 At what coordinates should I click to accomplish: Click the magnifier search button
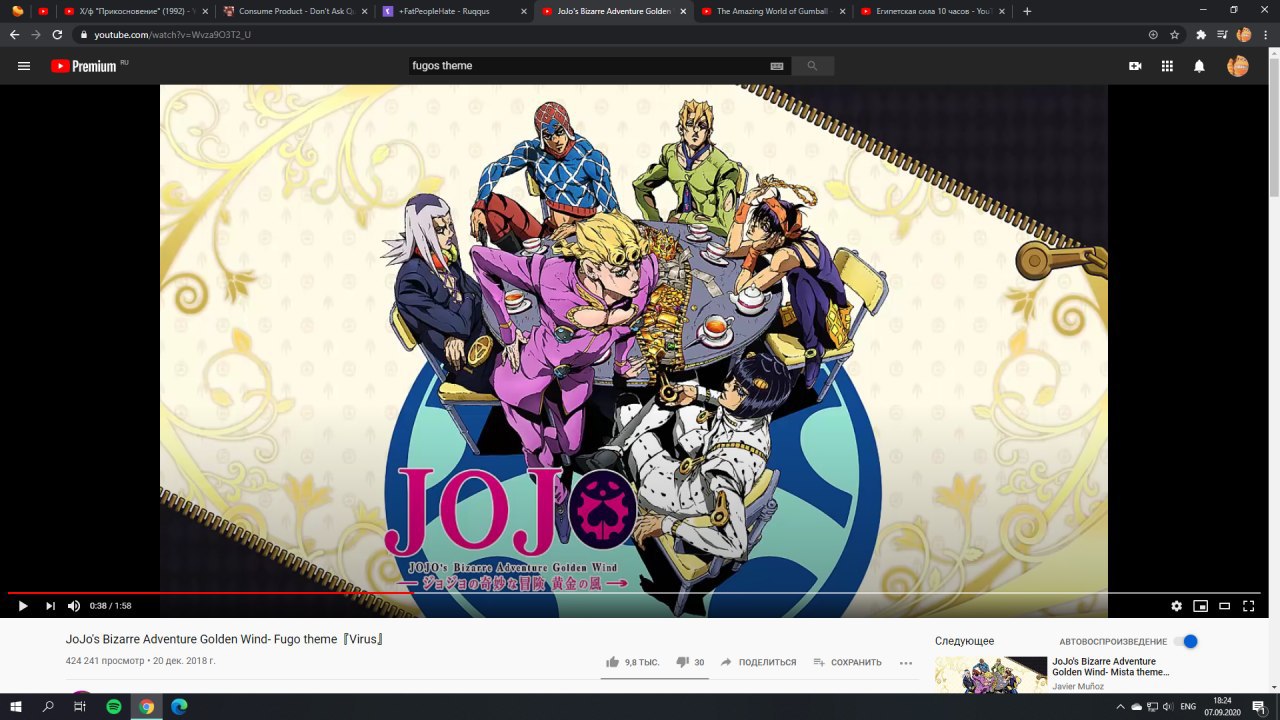812,66
